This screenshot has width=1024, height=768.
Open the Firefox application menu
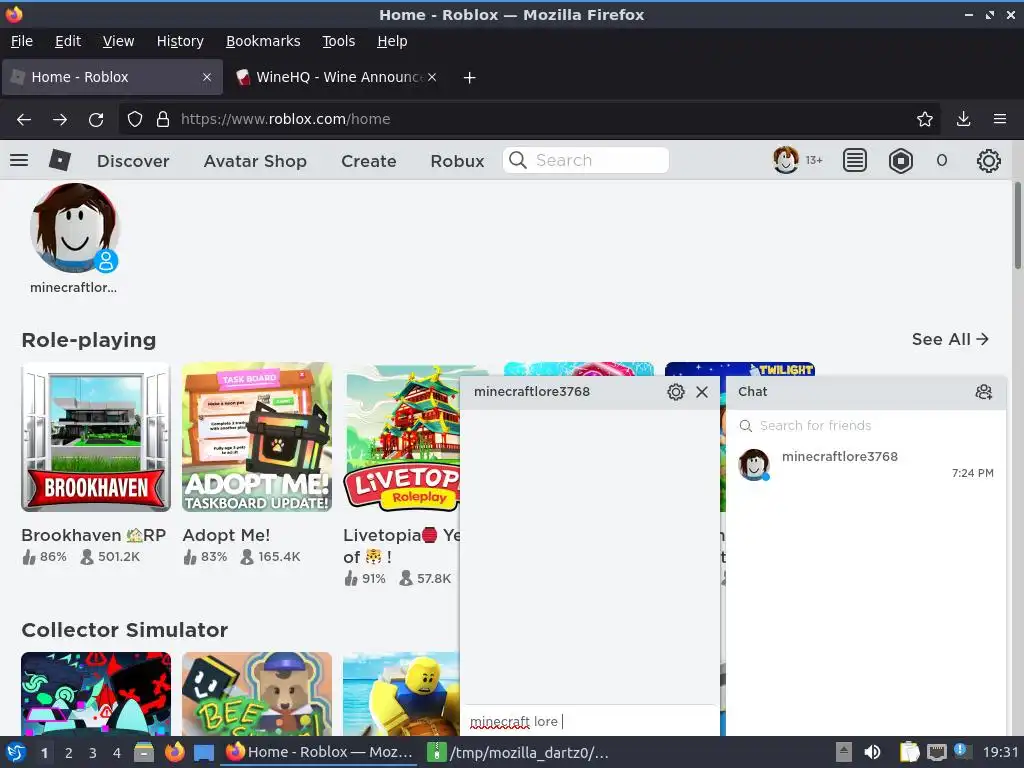point(1000,119)
